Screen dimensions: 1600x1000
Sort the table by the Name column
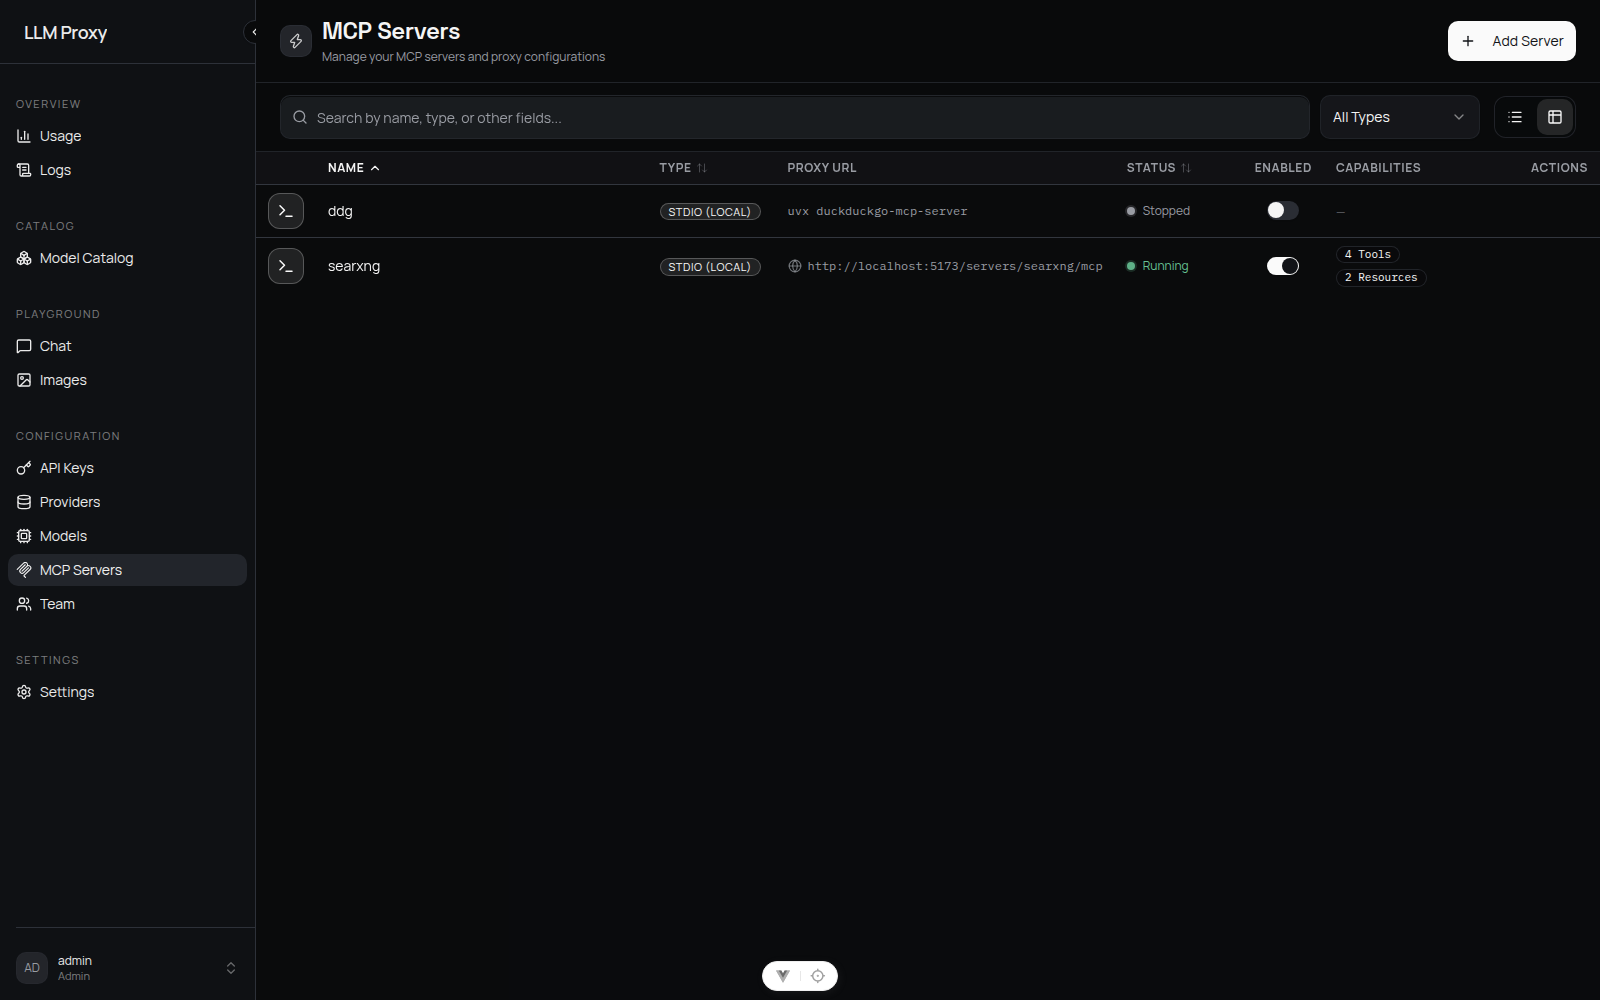tap(354, 168)
